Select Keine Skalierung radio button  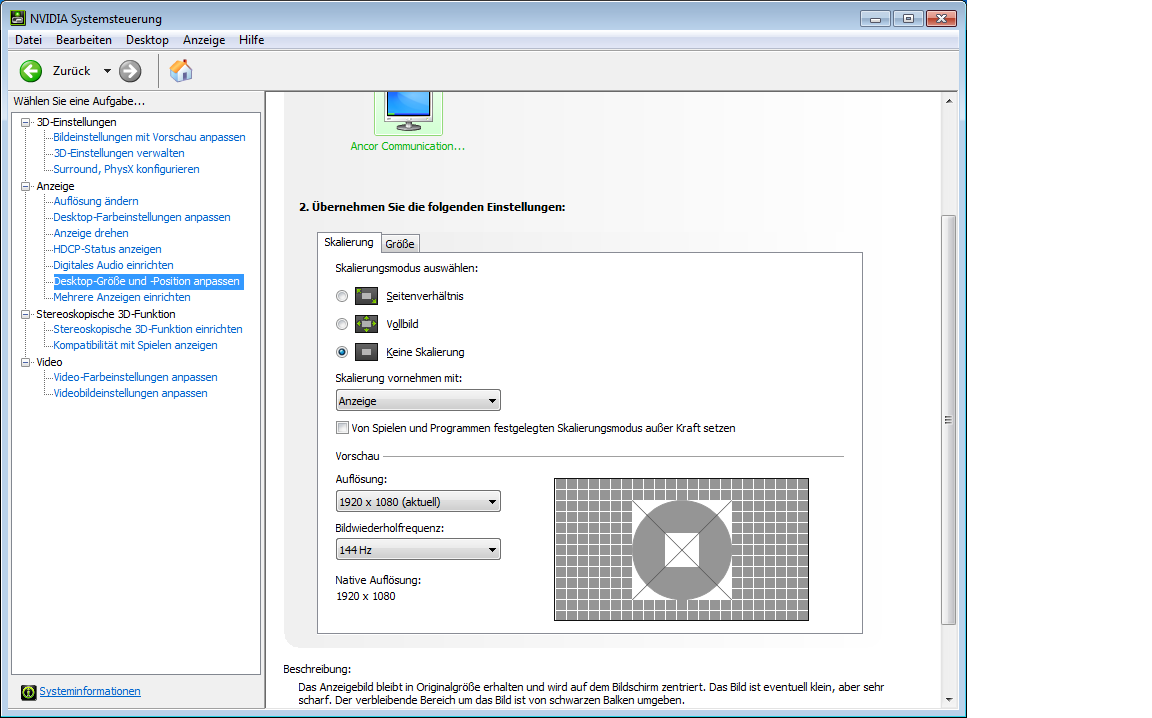pyautogui.click(x=342, y=352)
